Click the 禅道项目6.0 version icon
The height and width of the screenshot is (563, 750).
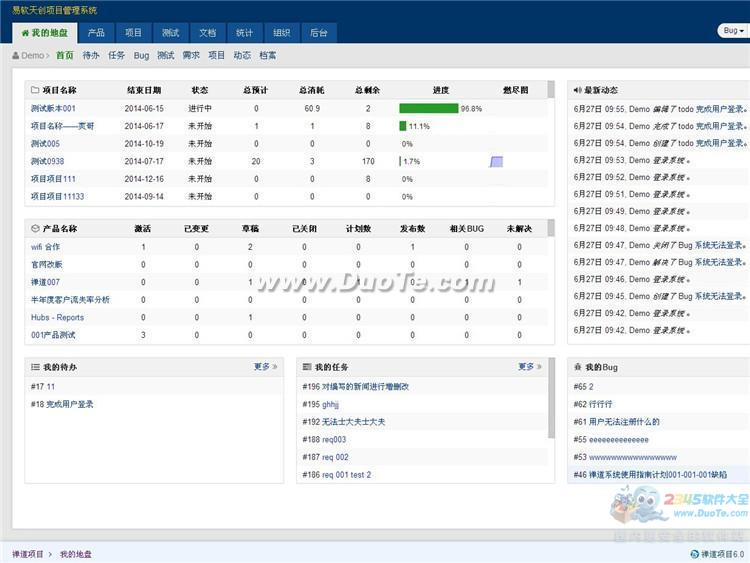pyautogui.click(x=695, y=554)
